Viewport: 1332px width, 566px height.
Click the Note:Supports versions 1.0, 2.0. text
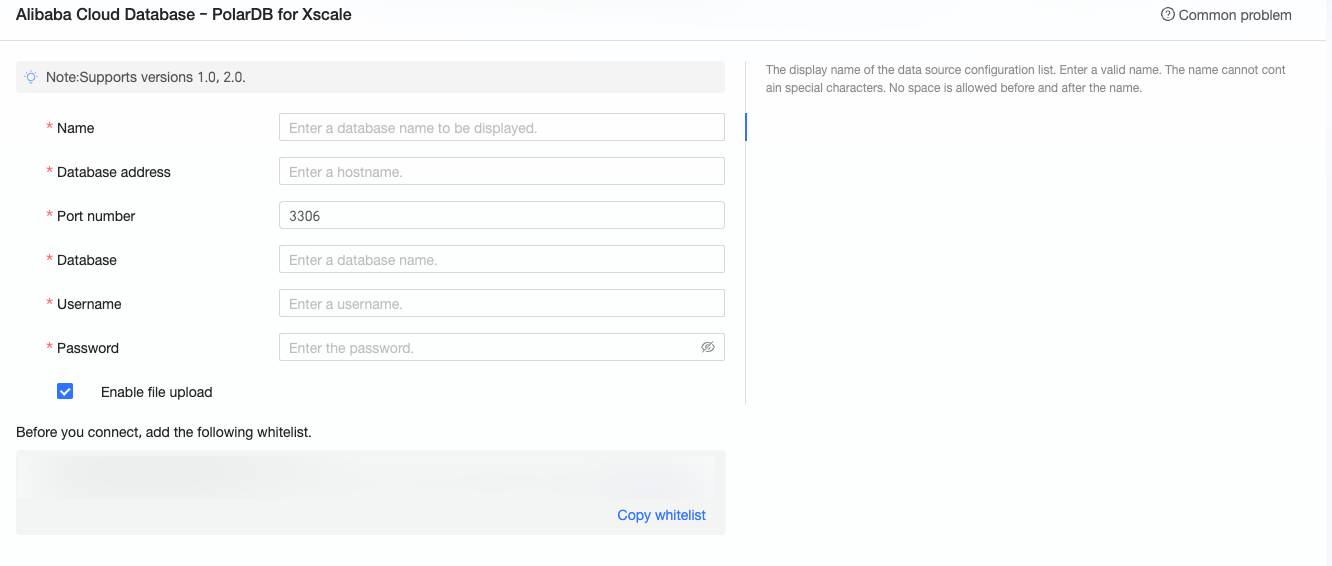(146, 77)
